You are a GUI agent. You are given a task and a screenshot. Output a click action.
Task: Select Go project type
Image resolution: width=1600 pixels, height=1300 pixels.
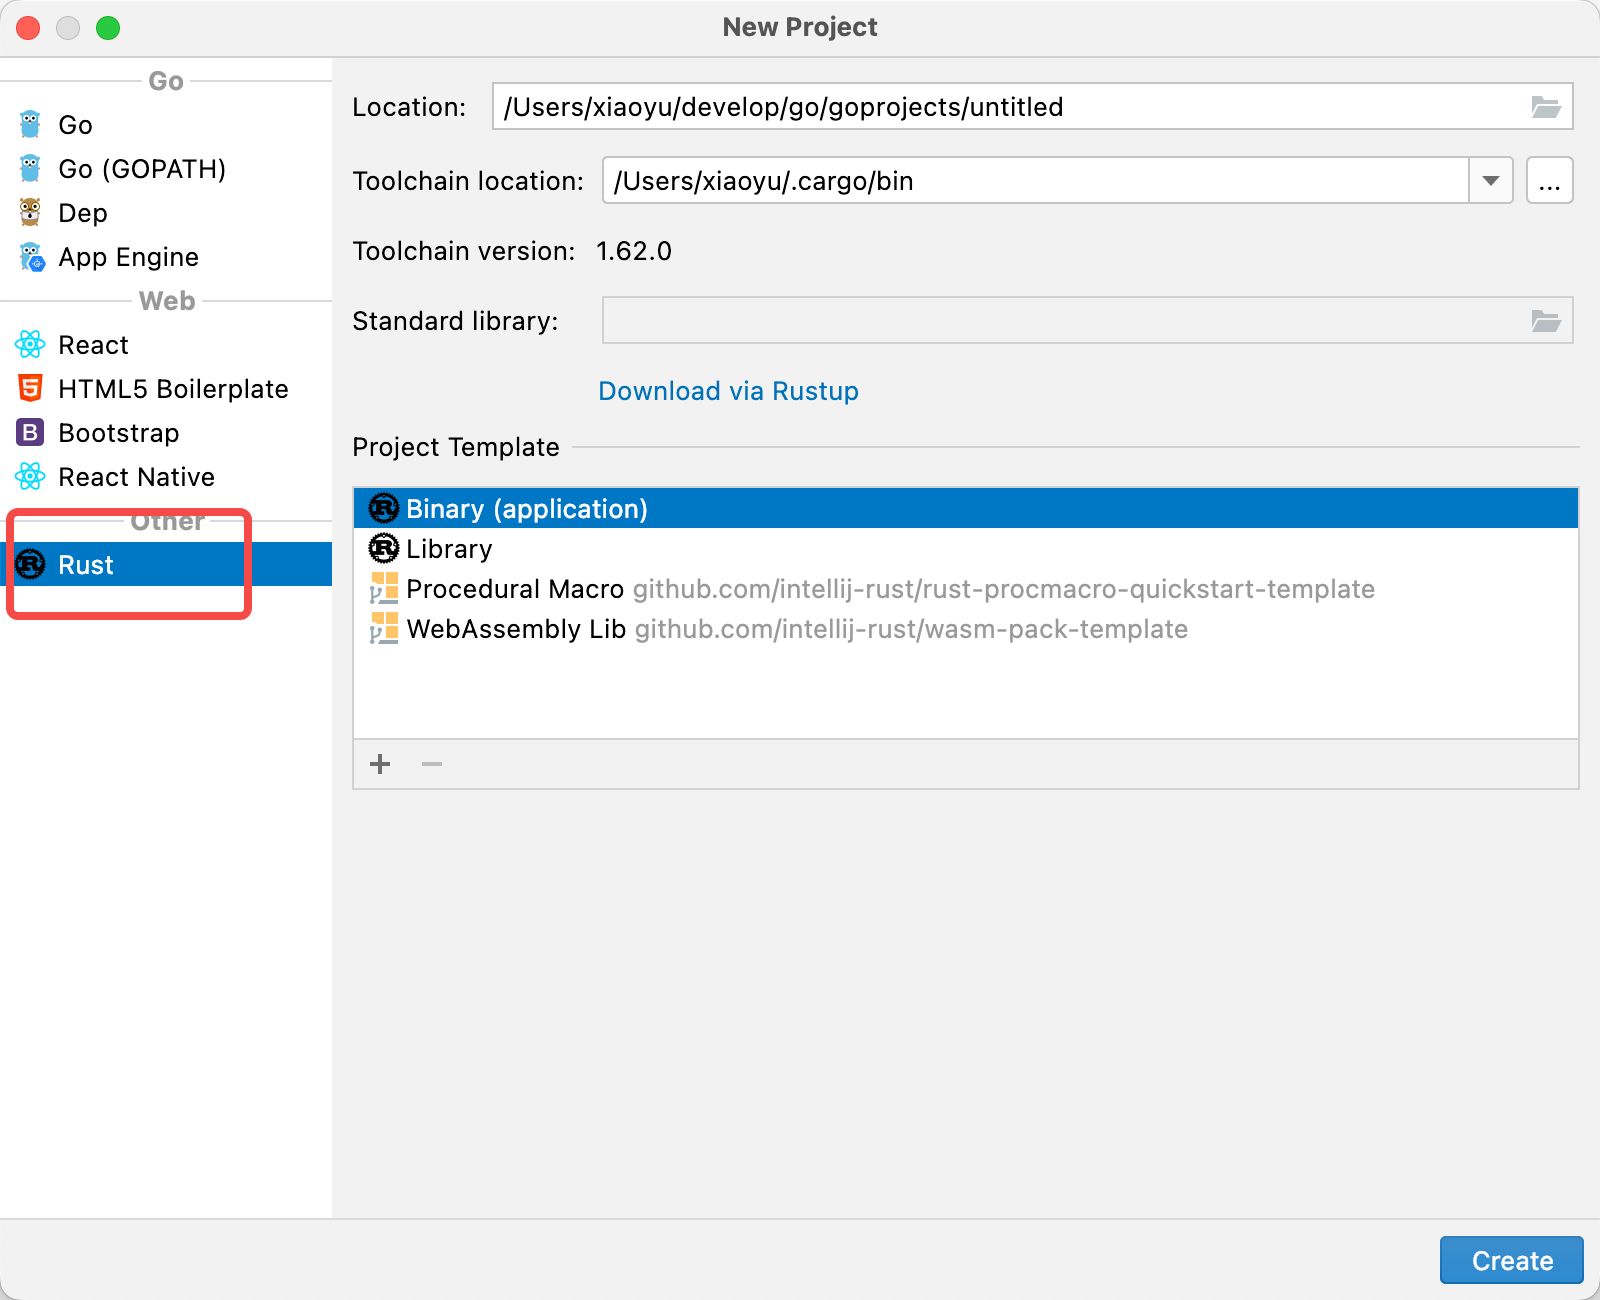pyautogui.click(x=166, y=124)
